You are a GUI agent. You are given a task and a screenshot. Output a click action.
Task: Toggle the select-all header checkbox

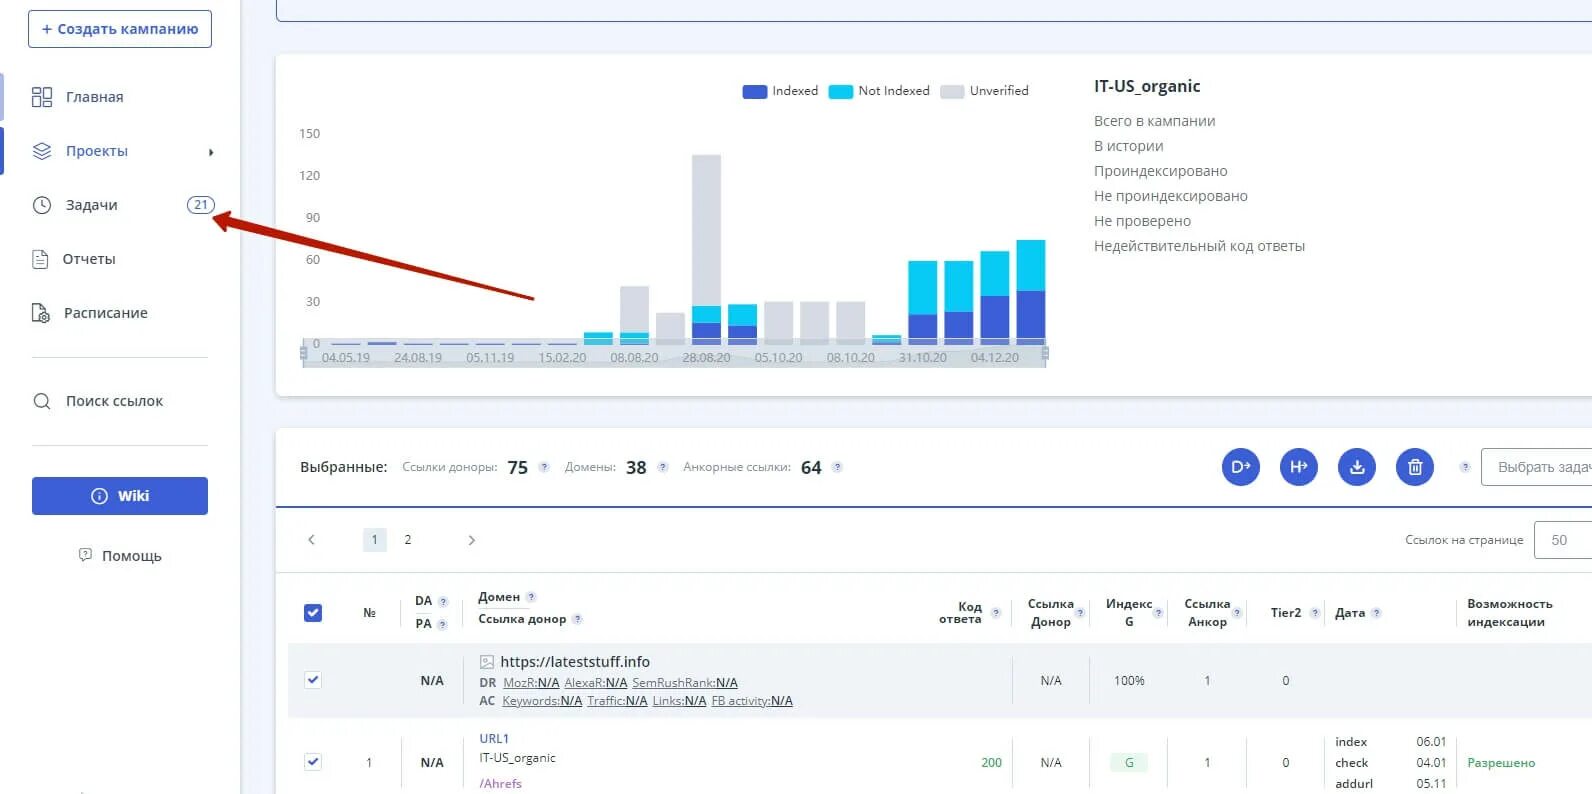pyautogui.click(x=313, y=613)
